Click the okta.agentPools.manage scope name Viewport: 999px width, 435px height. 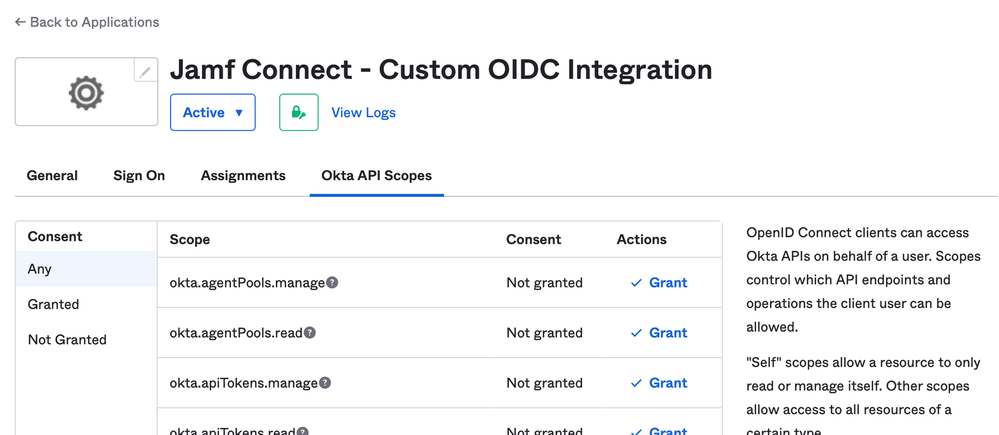point(247,283)
